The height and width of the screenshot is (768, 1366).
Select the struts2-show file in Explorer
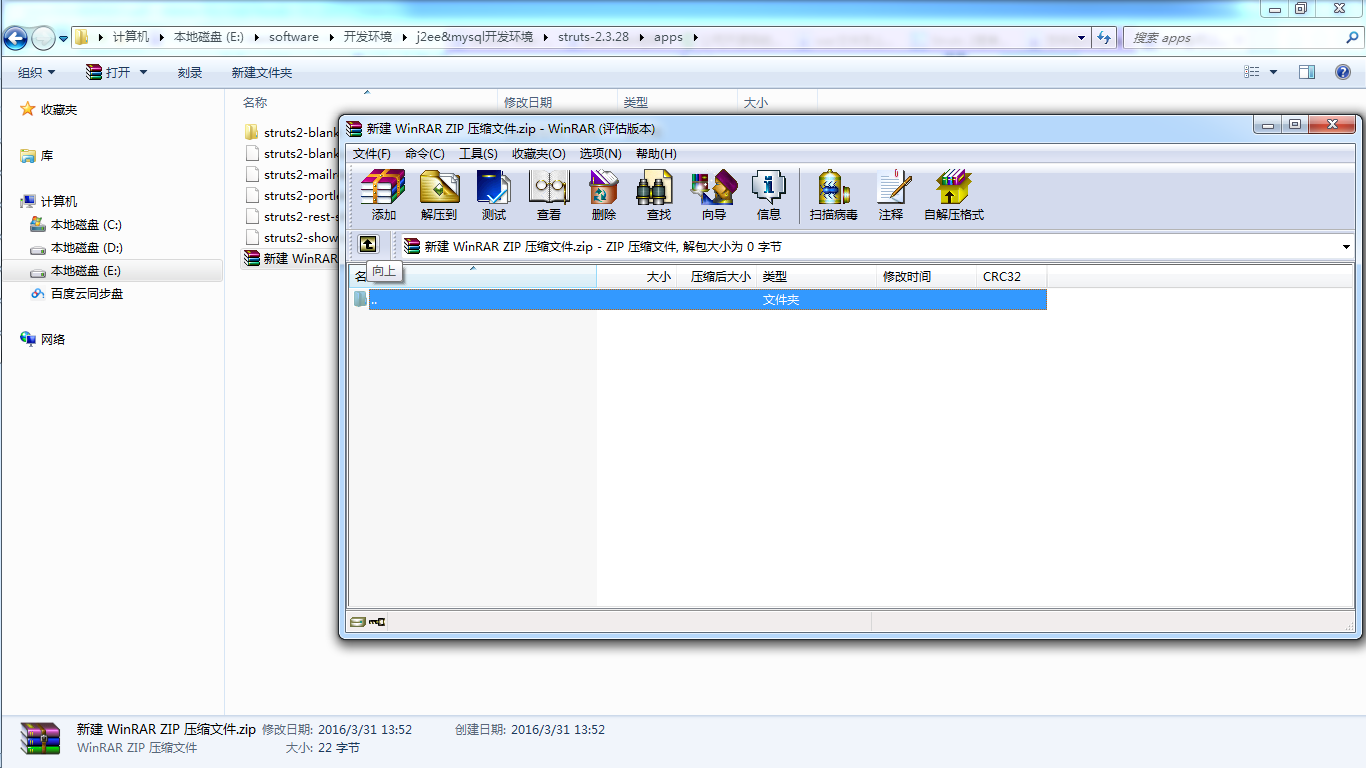tap(291, 238)
